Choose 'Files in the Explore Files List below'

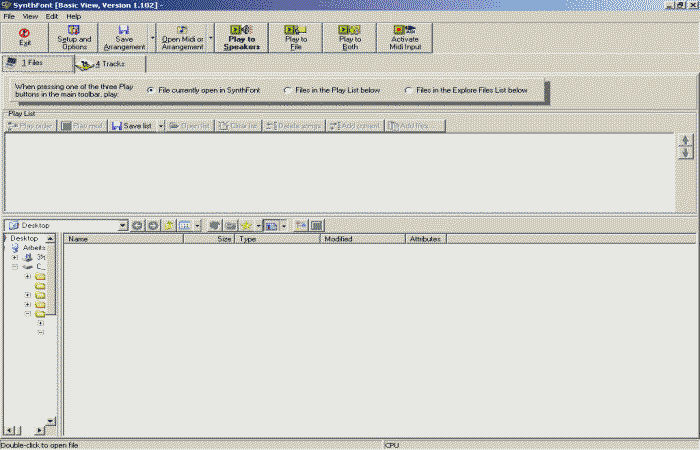pyautogui.click(x=409, y=90)
